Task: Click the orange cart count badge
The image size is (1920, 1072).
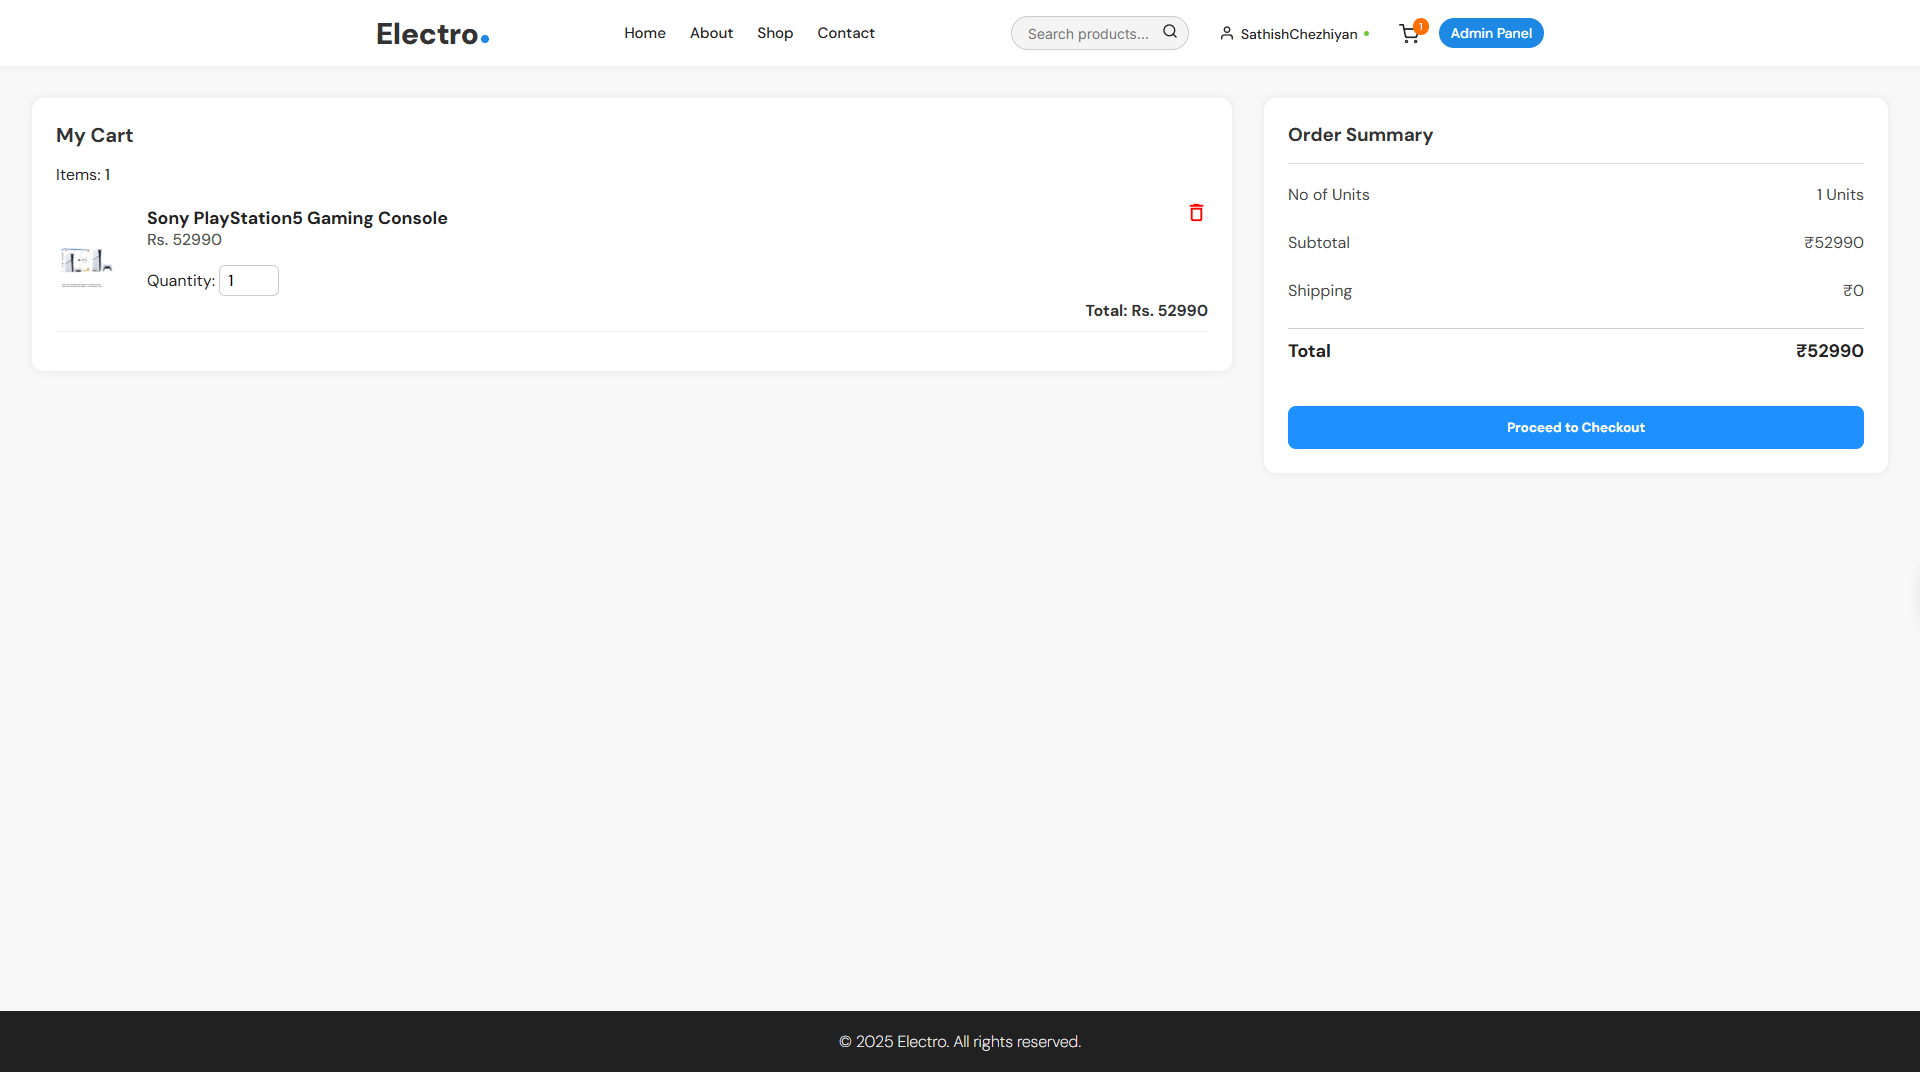Action: click(1421, 26)
